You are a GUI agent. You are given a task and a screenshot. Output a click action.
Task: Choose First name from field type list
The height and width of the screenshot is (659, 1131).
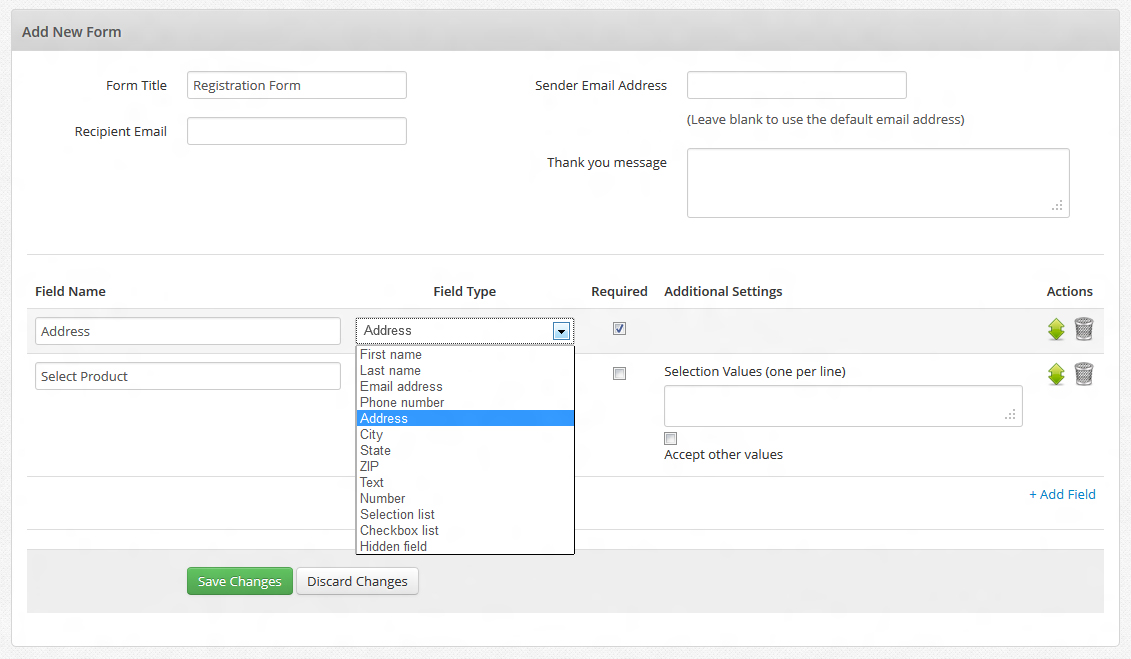coord(465,355)
